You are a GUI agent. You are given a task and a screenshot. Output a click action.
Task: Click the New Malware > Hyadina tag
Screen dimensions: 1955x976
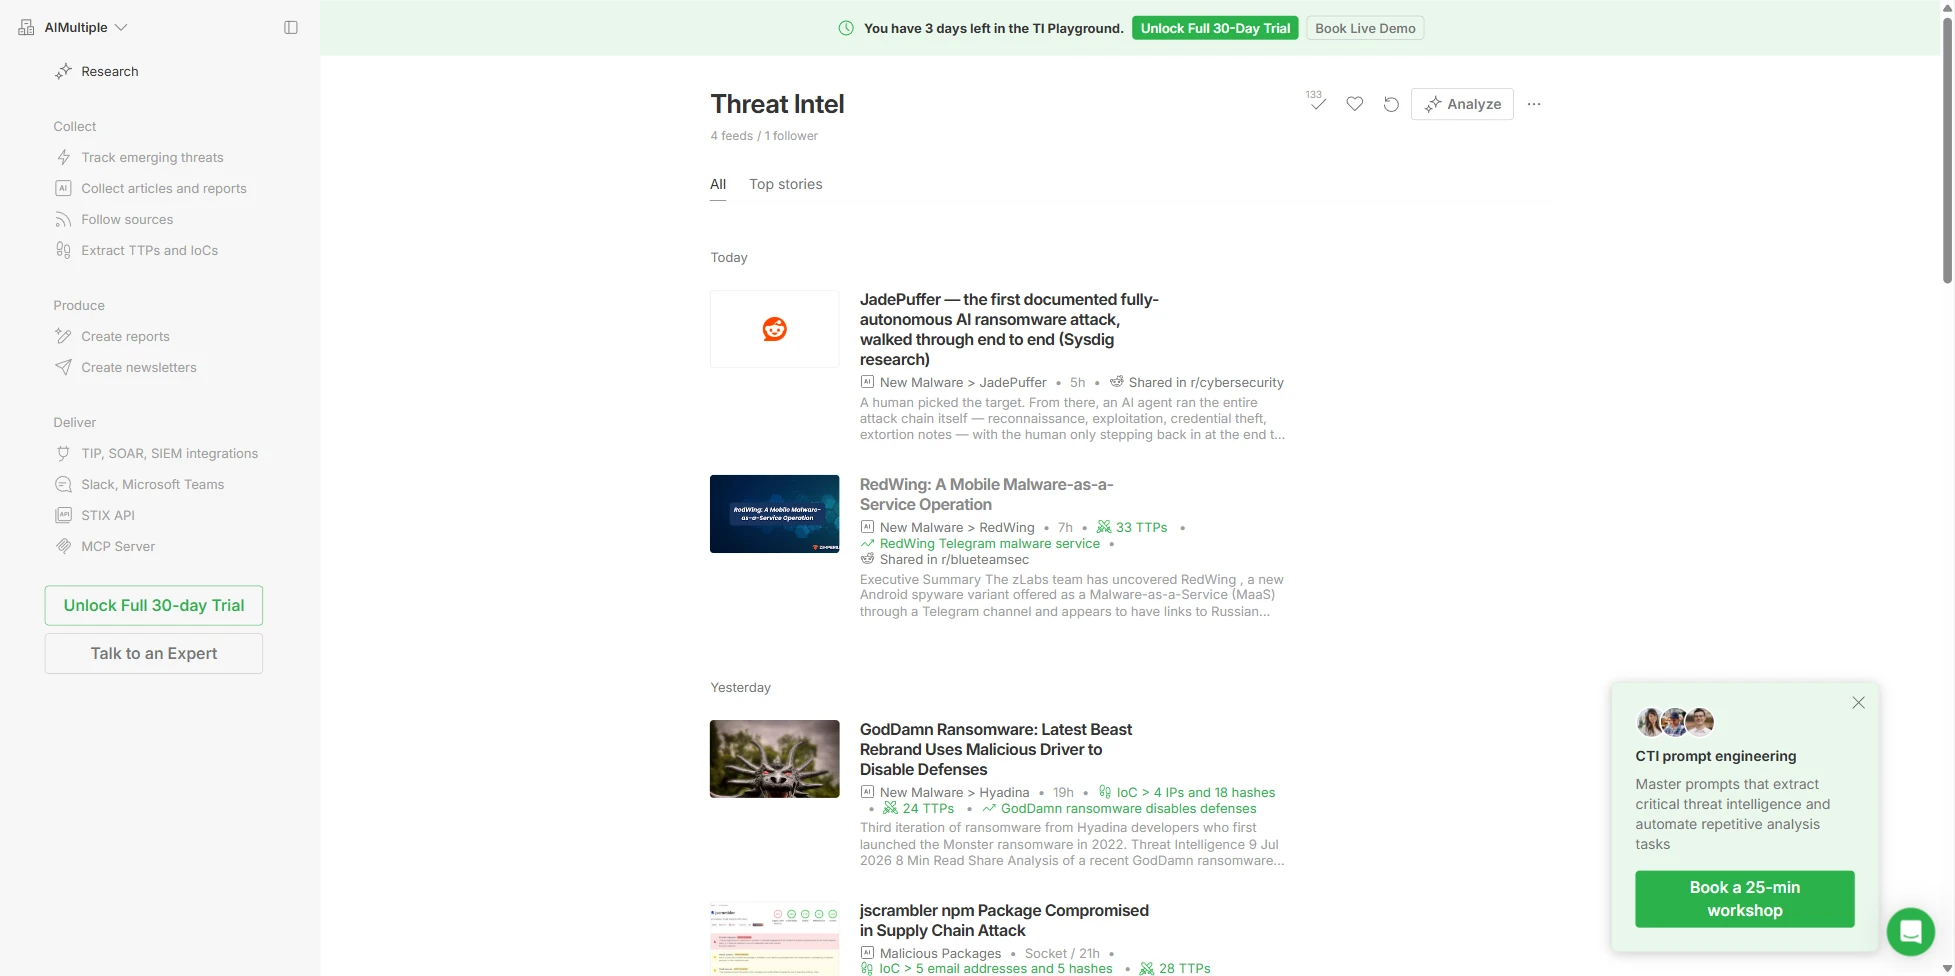pyautogui.click(x=954, y=792)
